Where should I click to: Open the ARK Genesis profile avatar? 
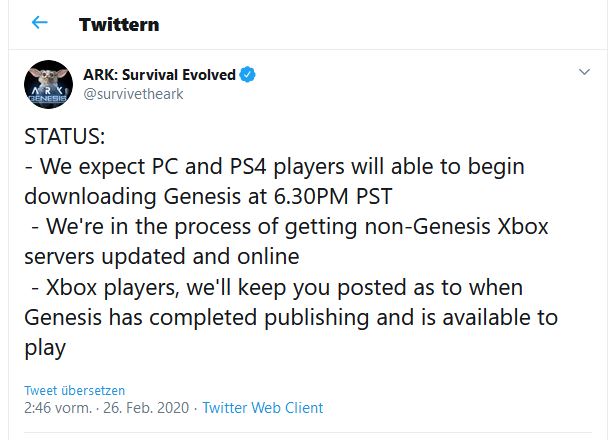point(48,84)
